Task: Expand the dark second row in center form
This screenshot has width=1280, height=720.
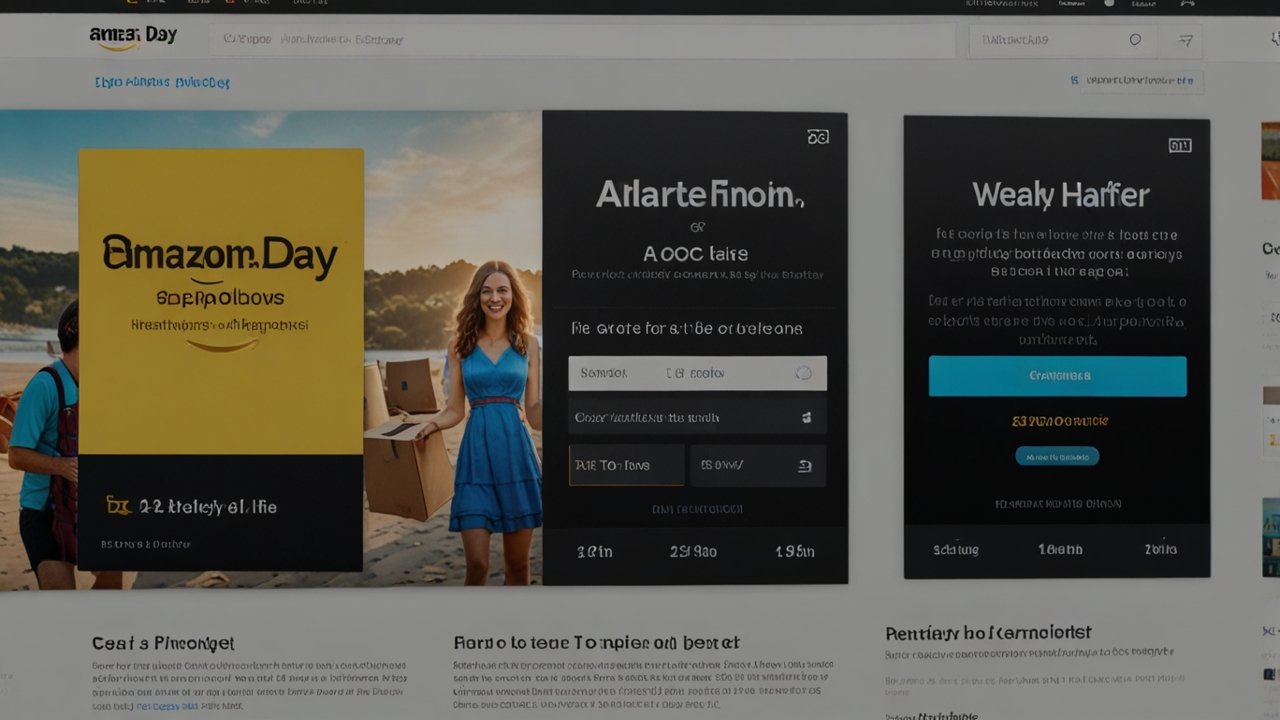Action: [x=696, y=417]
